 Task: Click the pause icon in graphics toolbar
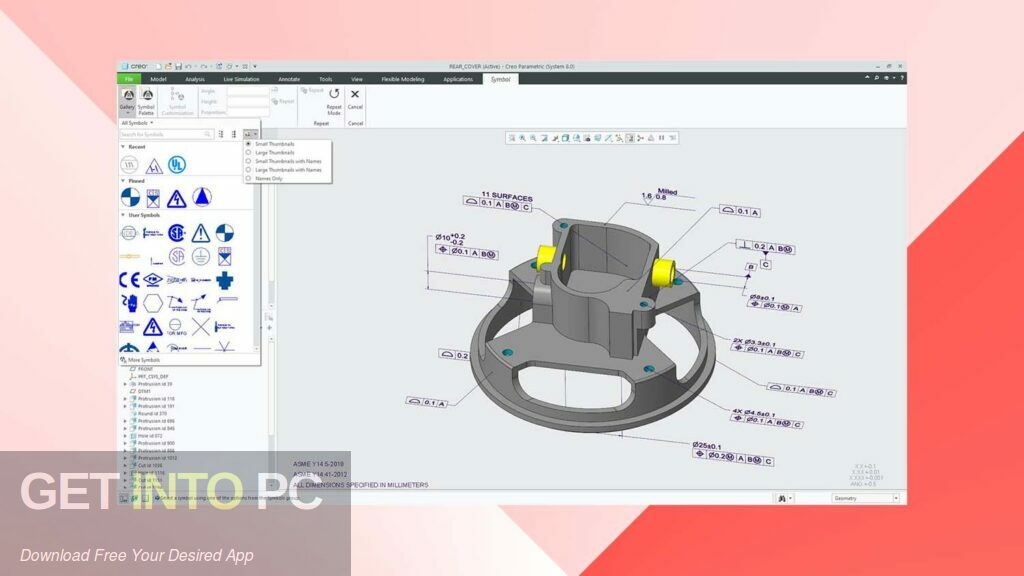662,138
